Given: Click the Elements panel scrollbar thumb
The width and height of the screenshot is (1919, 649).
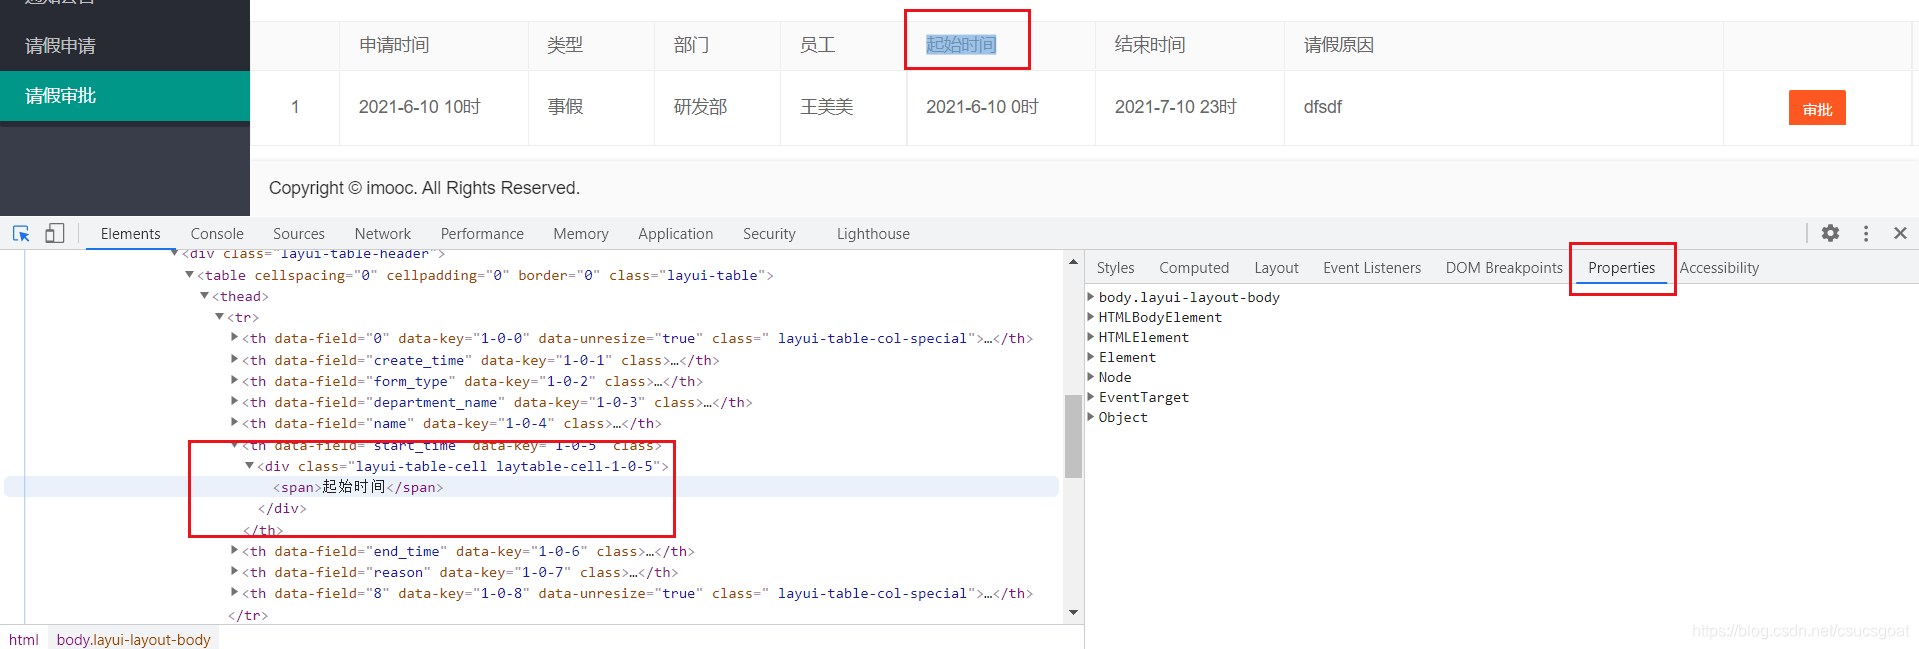Looking at the screenshot, I should pyautogui.click(x=1073, y=435).
